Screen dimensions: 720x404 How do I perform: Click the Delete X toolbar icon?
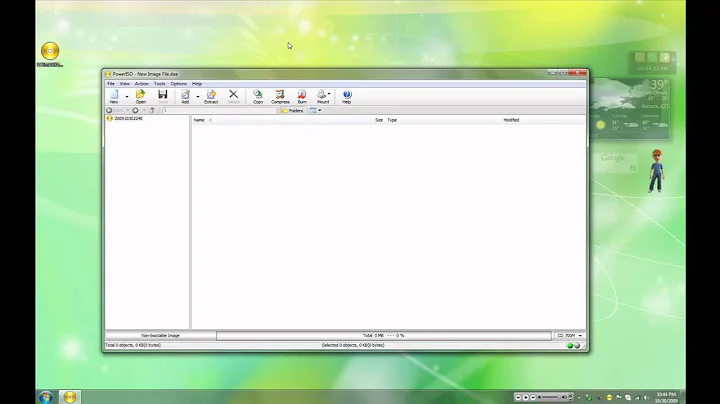233,96
